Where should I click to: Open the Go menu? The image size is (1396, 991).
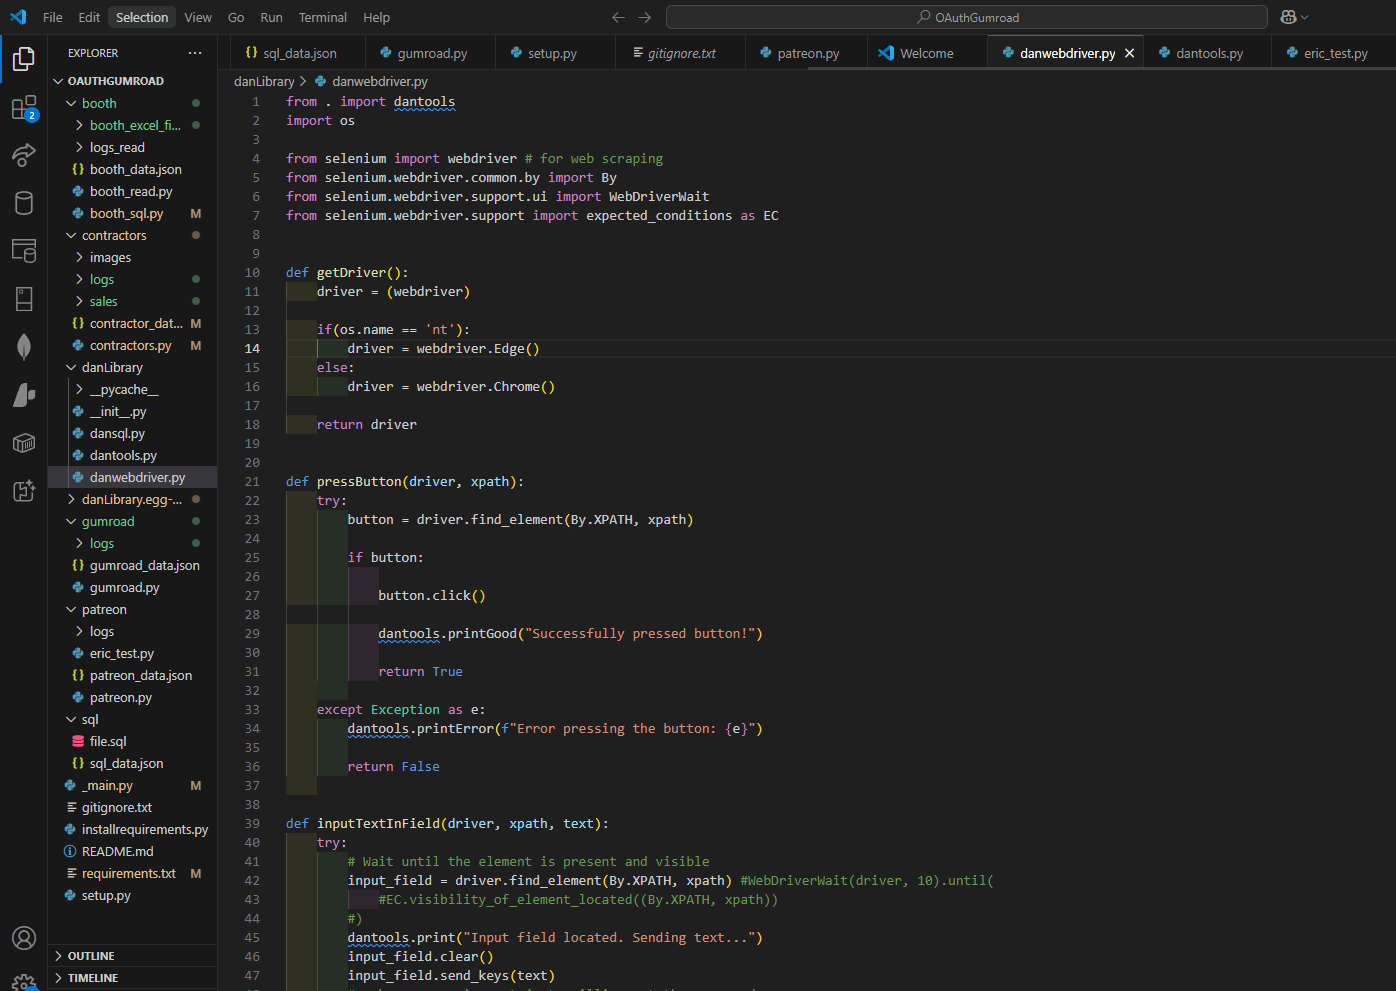point(236,17)
